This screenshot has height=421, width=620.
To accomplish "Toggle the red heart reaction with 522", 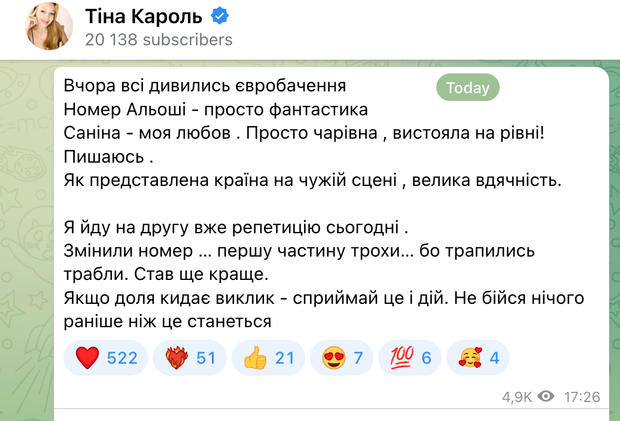I will (x=106, y=358).
